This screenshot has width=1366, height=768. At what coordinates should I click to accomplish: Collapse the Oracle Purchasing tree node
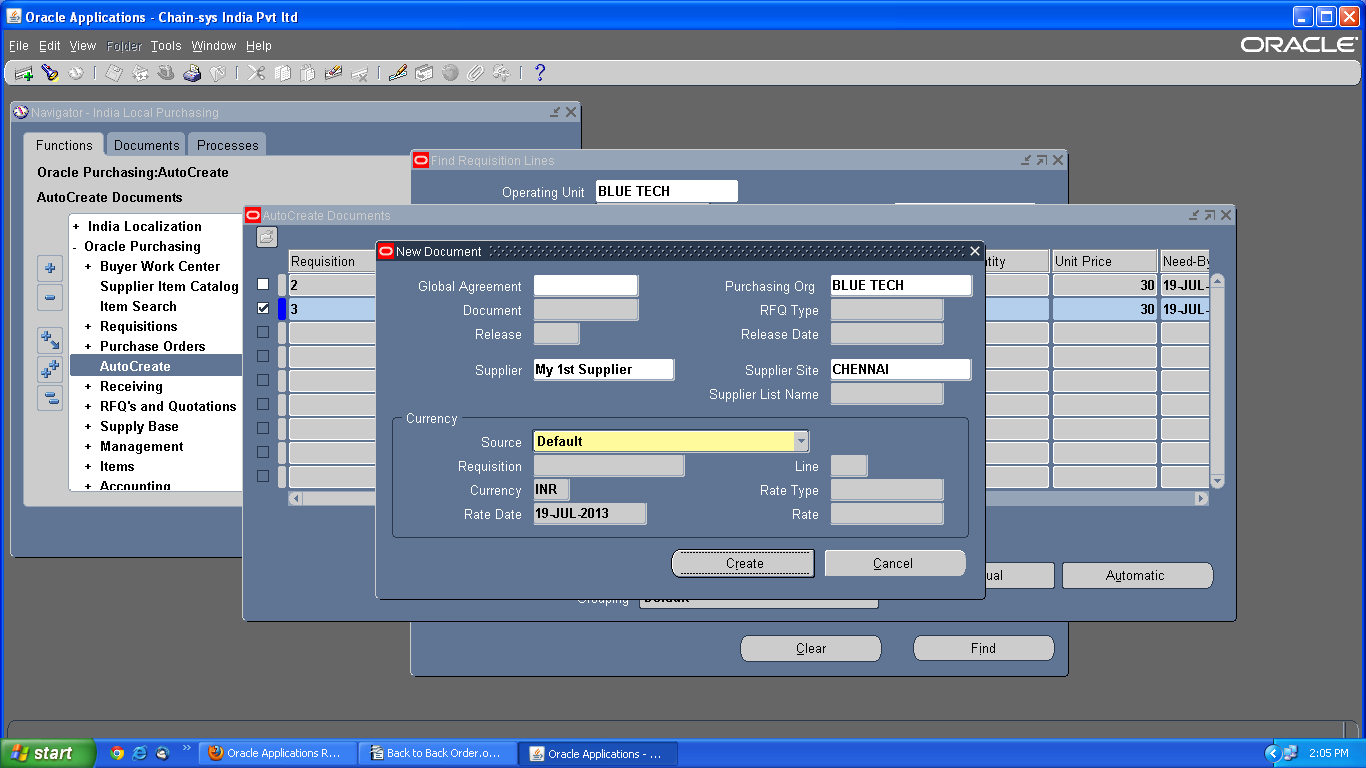click(x=75, y=247)
